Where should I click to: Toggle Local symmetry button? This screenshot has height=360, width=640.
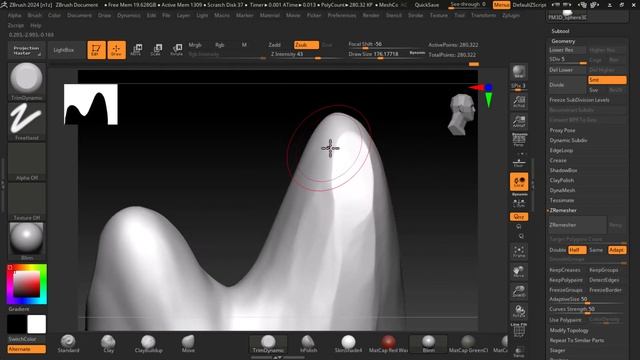519,182
